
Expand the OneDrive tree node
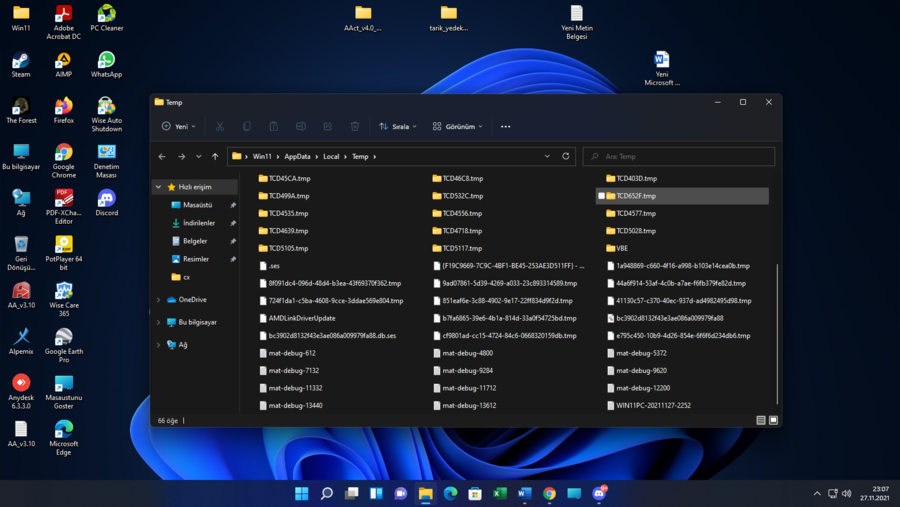pos(158,300)
